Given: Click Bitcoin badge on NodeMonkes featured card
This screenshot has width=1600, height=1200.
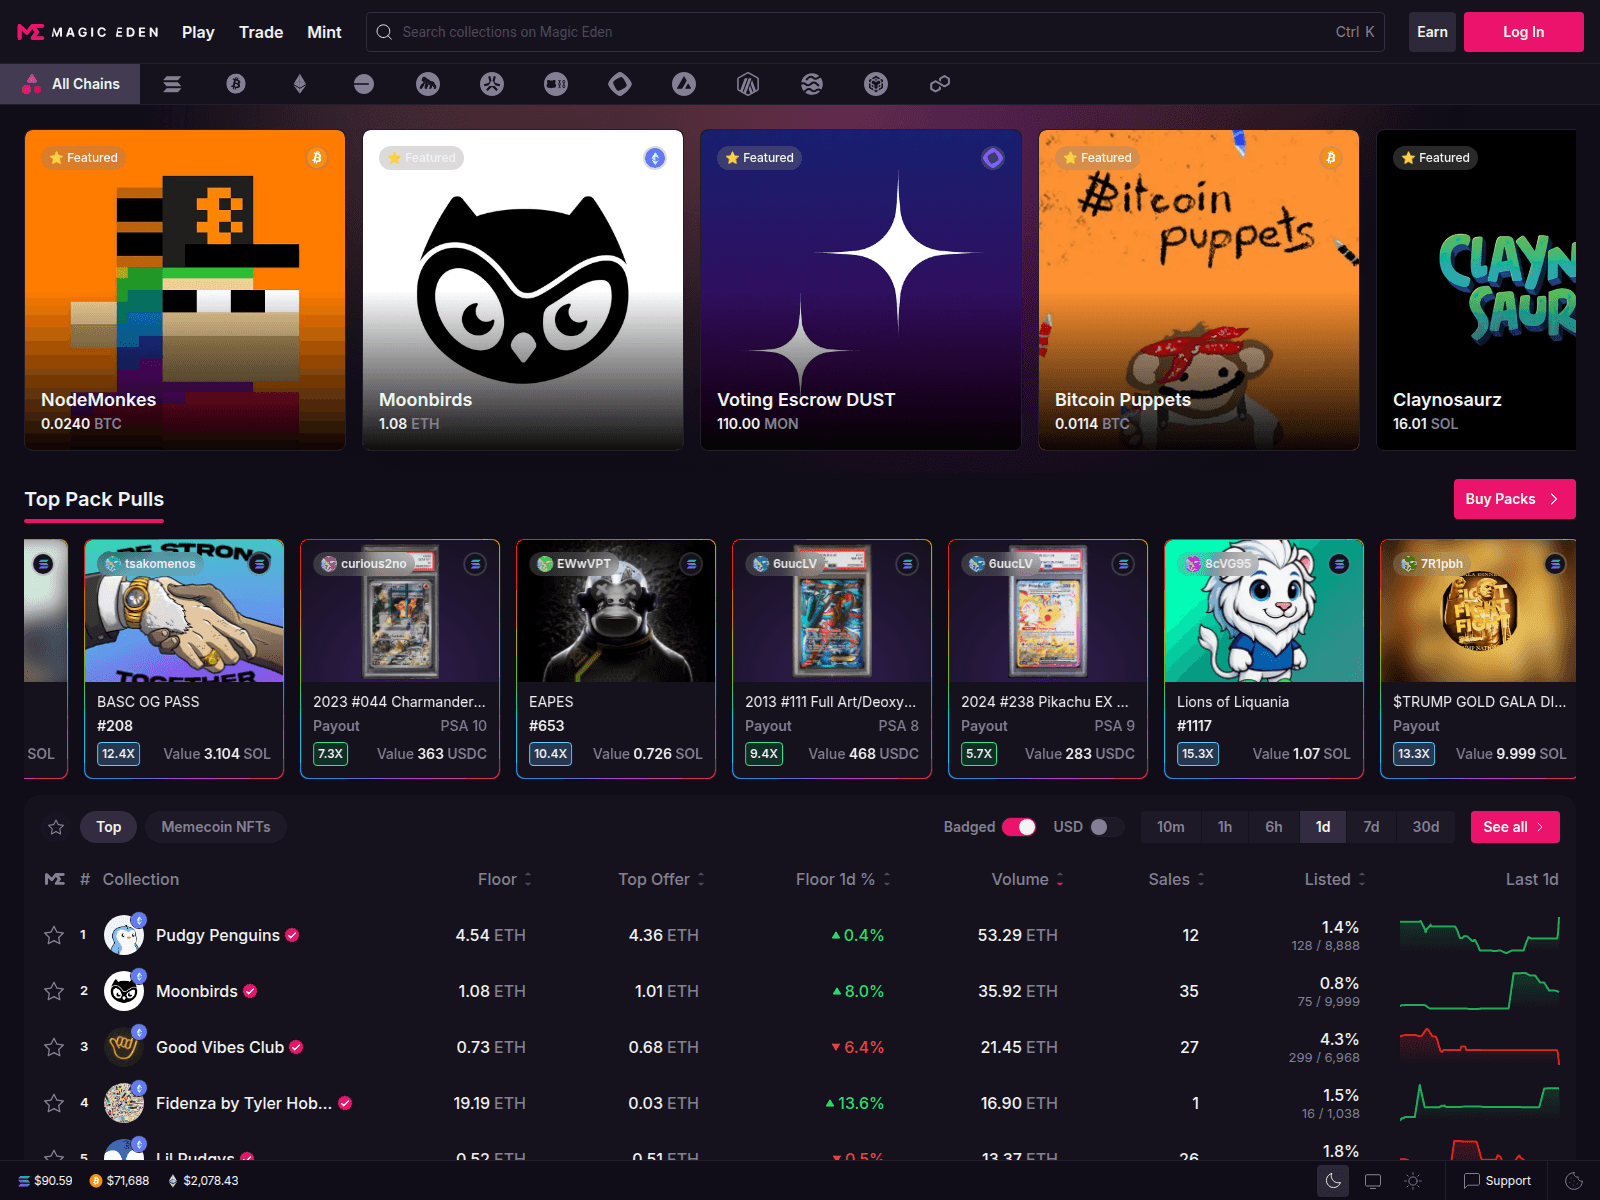Looking at the screenshot, I should pyautogui.click(x=317, y=158).
